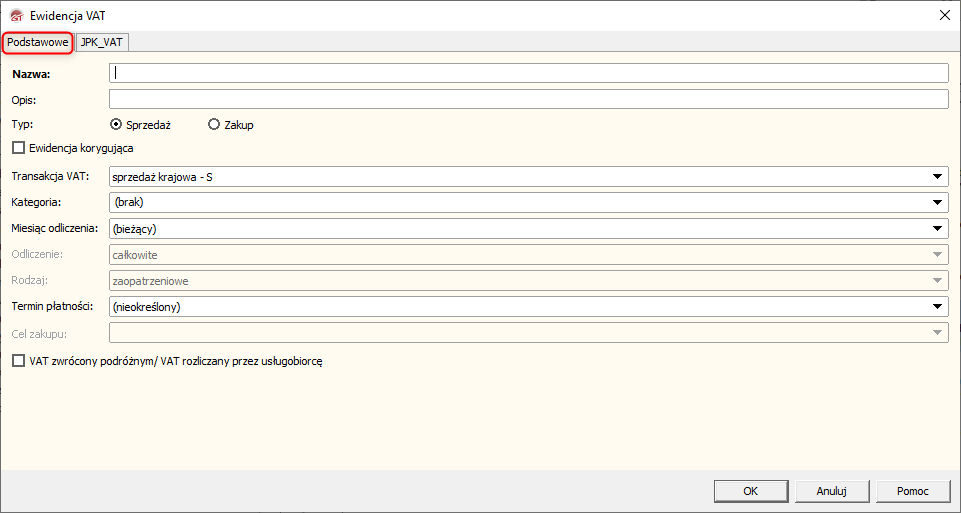Switch to the Podstawowe tab
The width and height of the screenshot is (961, 513).
37,42
